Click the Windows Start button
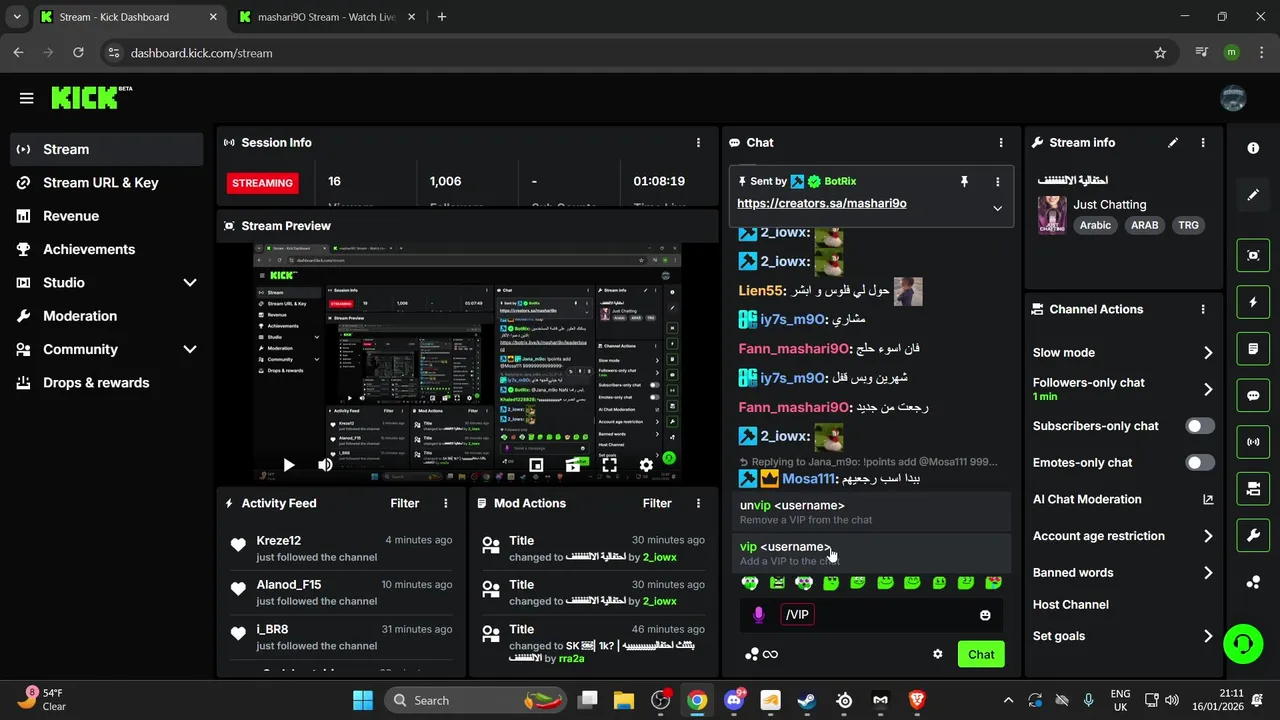The image size is (1280, 720). pos(362,700)
